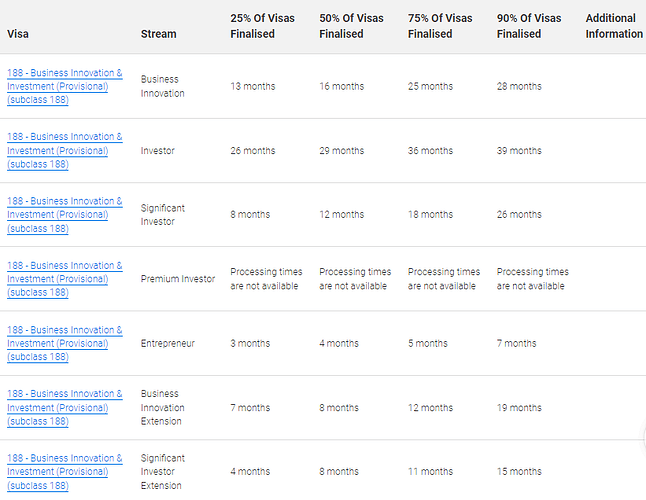Open the subclass 188 link in the Significant Investor Extension row
Viewport: 646px width, 500px height.
click(x=65, y=472)
